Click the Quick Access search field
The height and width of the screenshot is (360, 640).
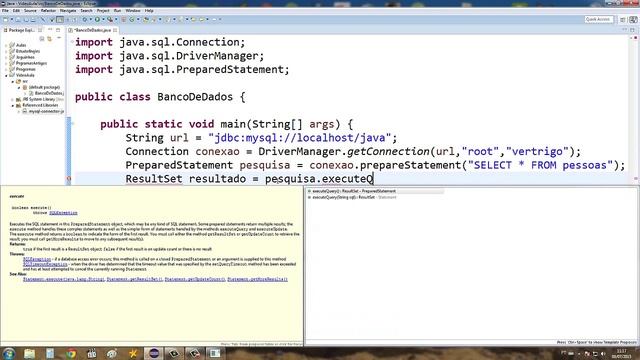[x=598, y=20]
